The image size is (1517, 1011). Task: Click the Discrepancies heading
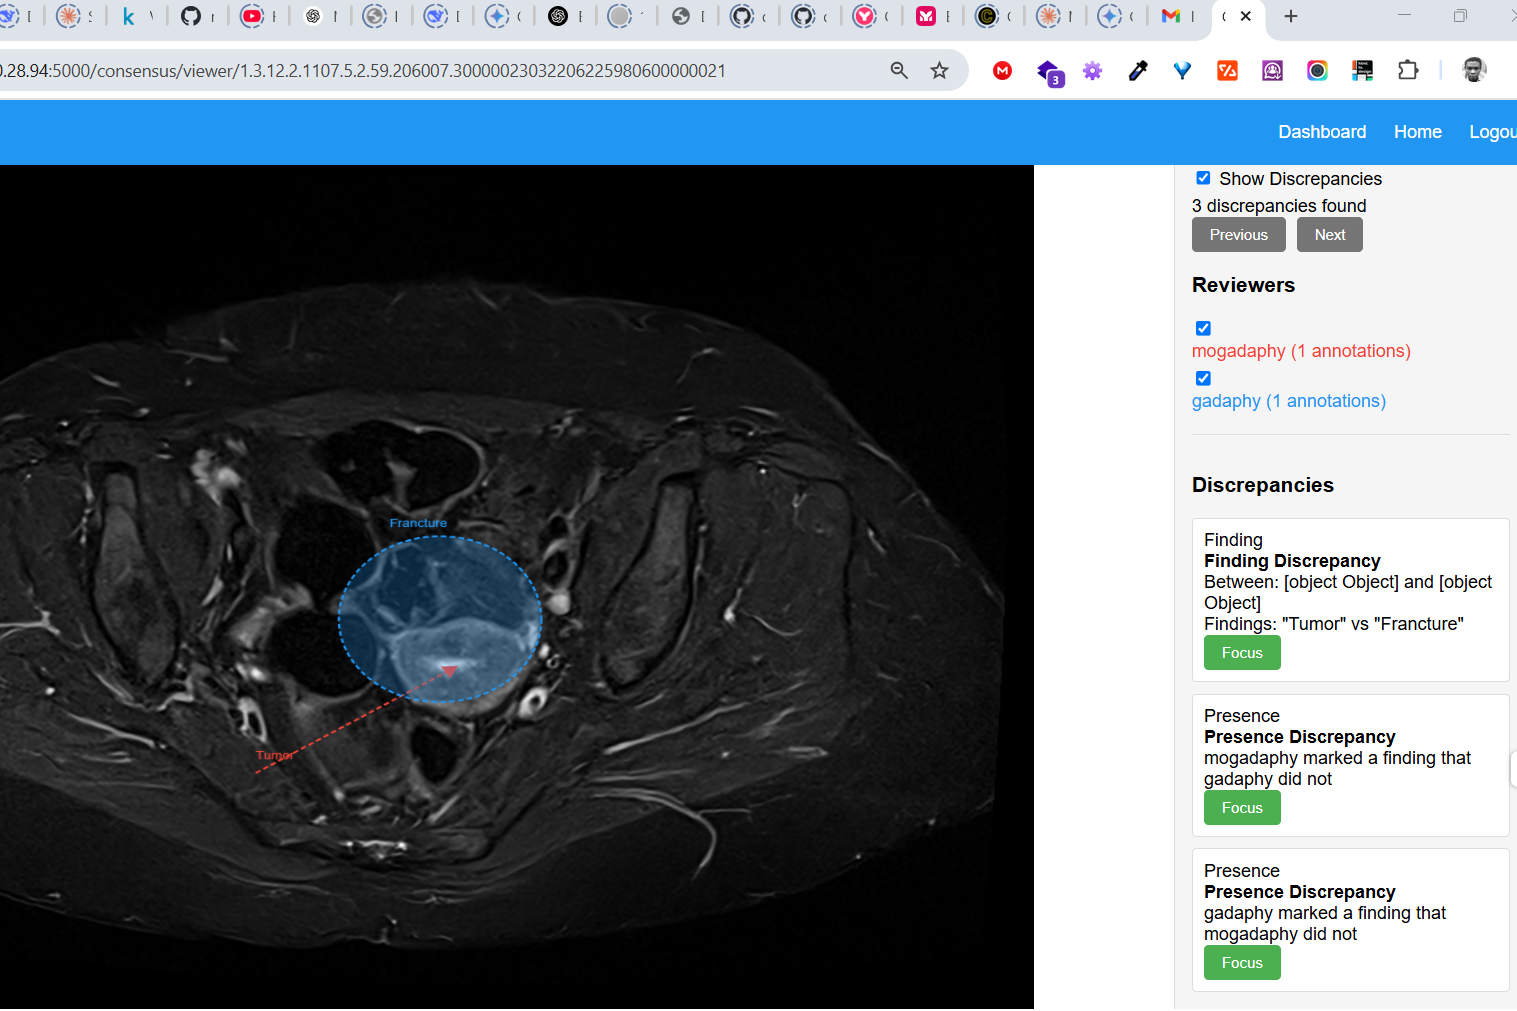[1263, 485]
